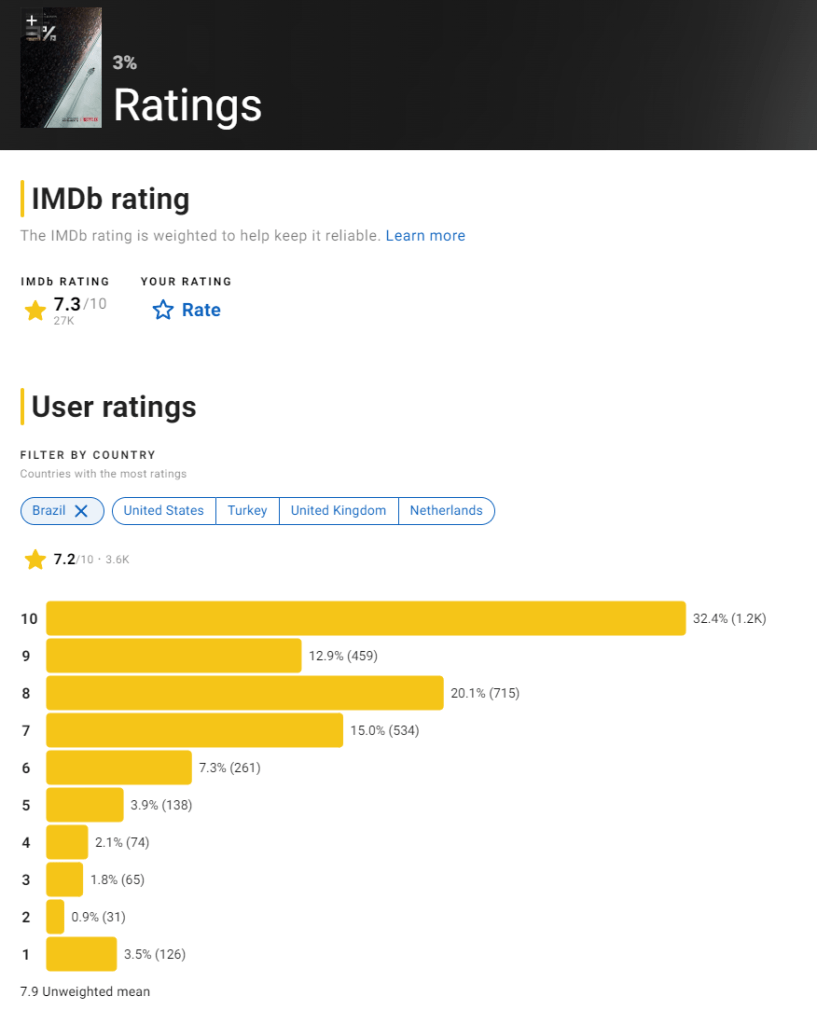Viewport: 817px width, 1024px height.
Task: Toggle the selected Brazil country chip
Action: (62, 511)
